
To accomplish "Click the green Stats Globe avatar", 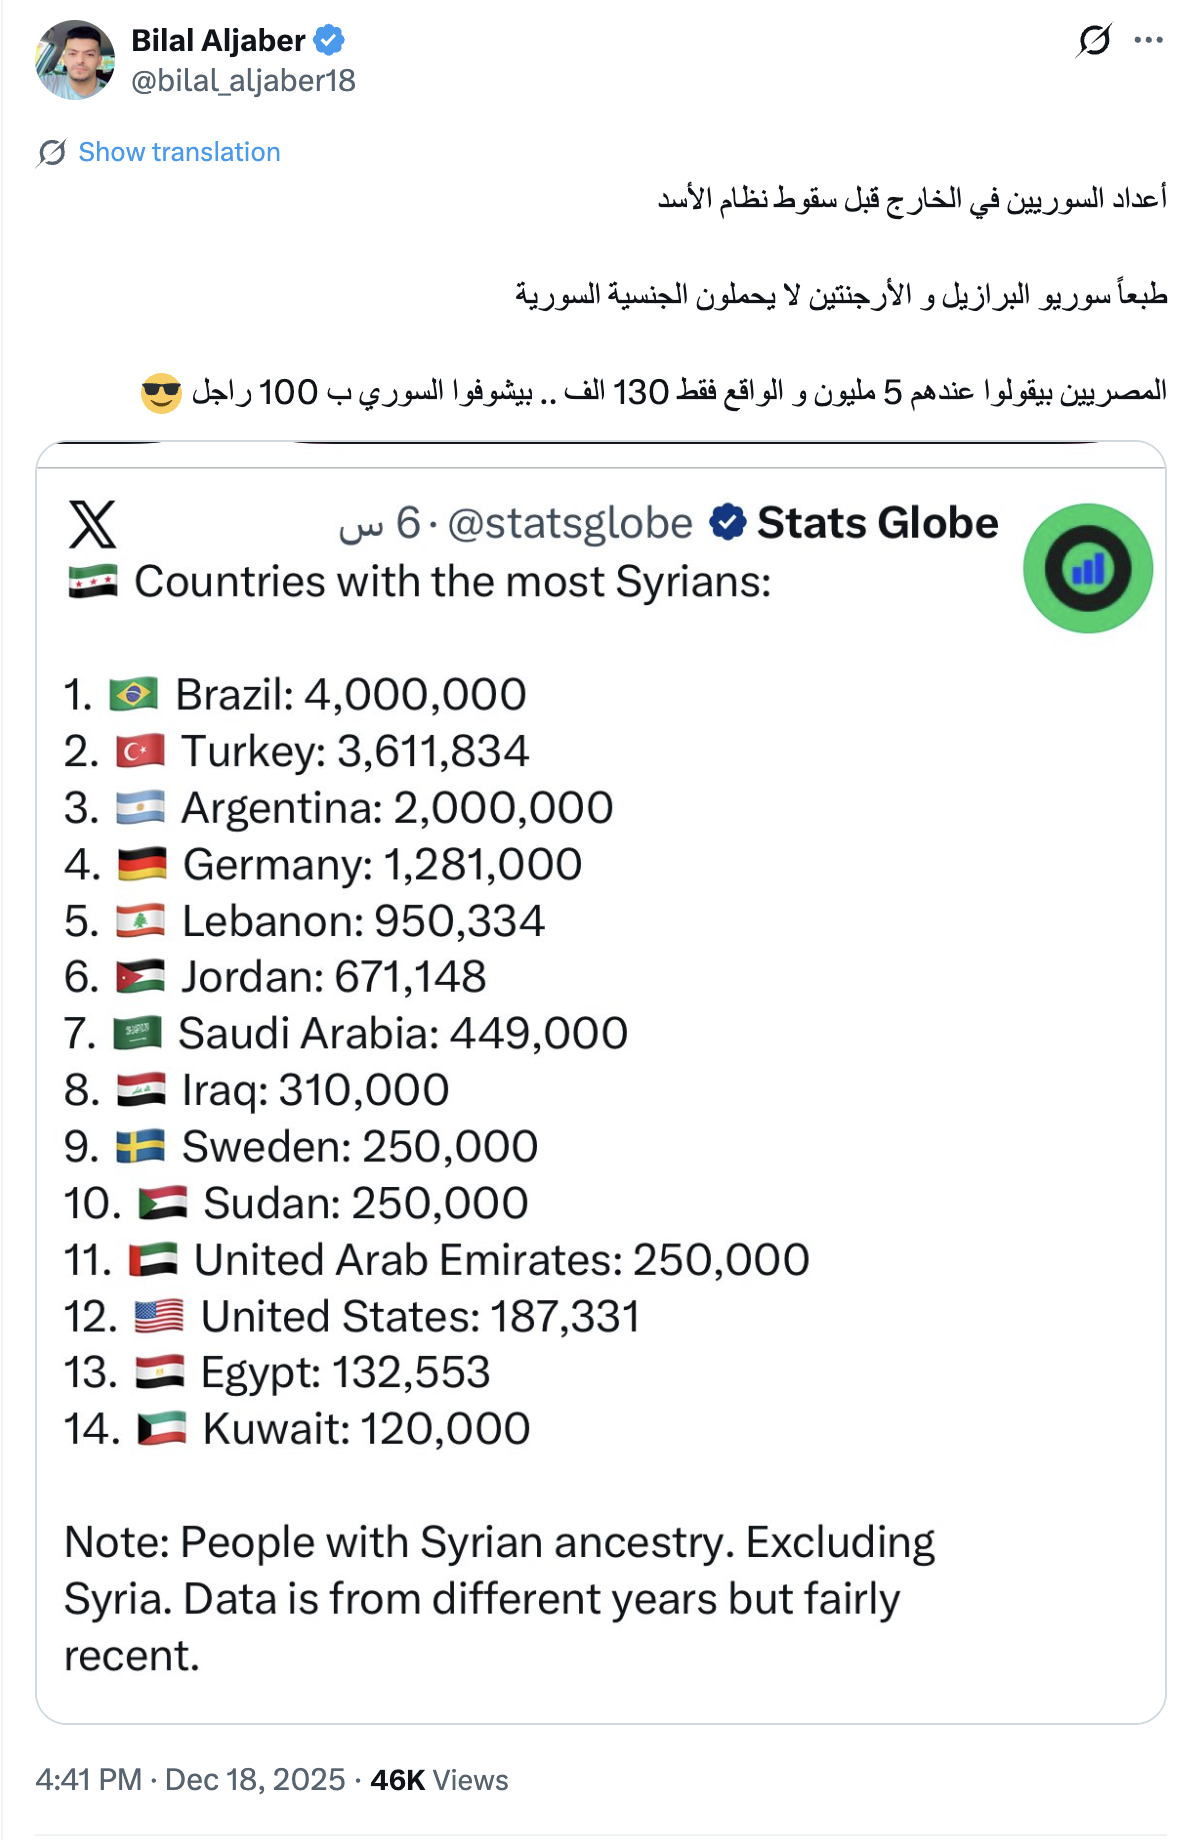I will pos(1087,568).
